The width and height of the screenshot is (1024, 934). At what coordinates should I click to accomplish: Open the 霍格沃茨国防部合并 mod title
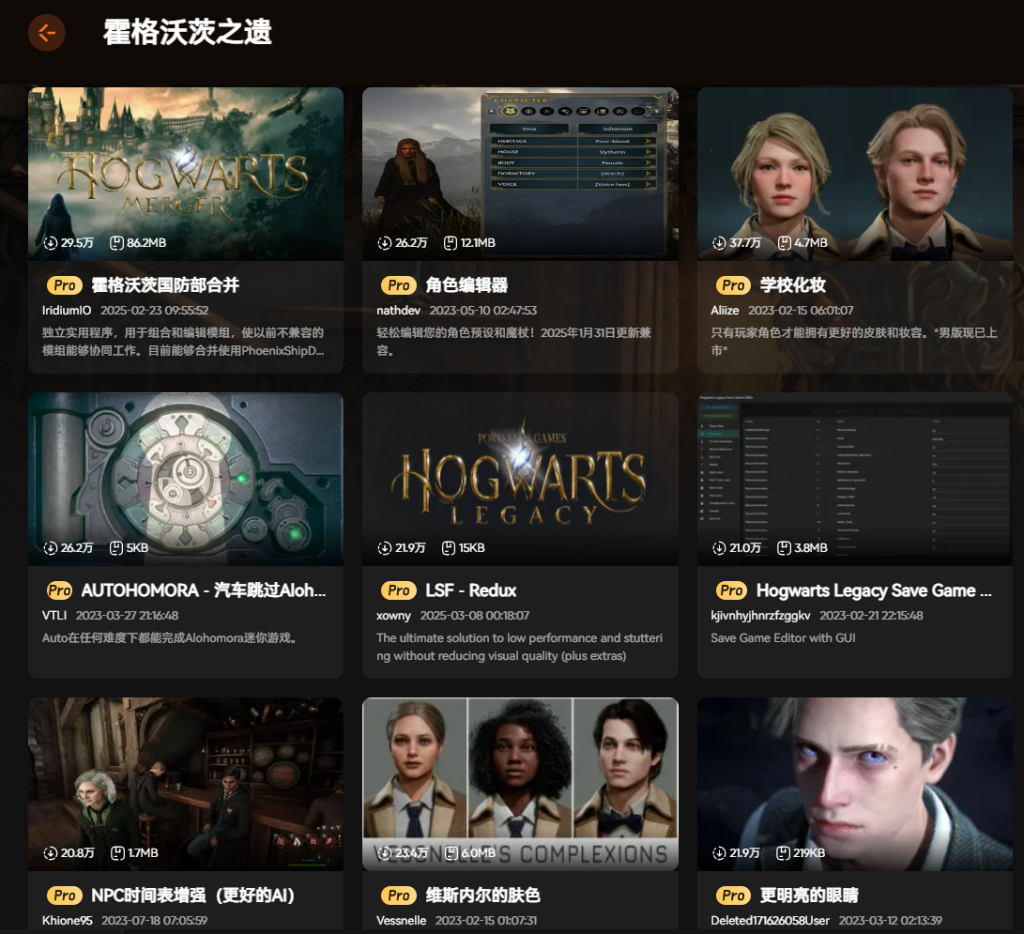tap(165, 285)
